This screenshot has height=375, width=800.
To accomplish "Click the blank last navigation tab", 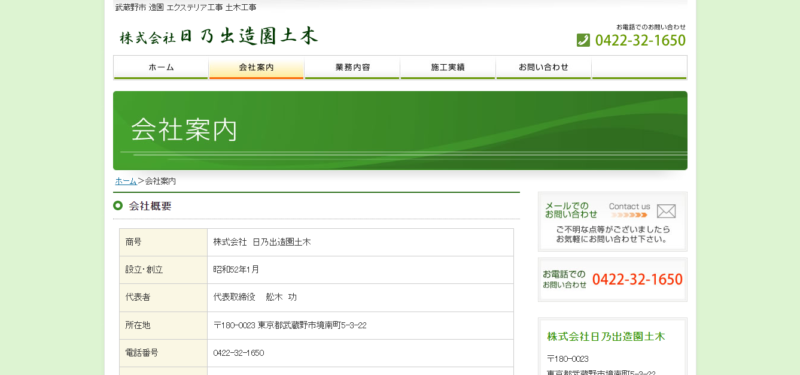I will [x=639, y=67].
